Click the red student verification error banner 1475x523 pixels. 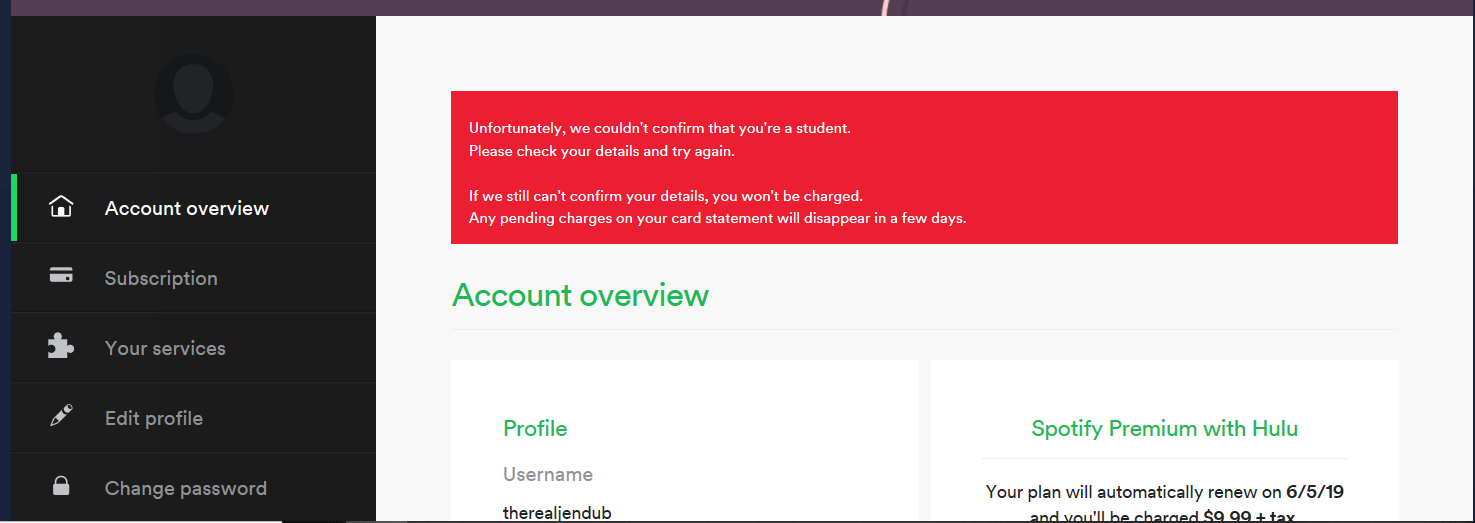924,167
